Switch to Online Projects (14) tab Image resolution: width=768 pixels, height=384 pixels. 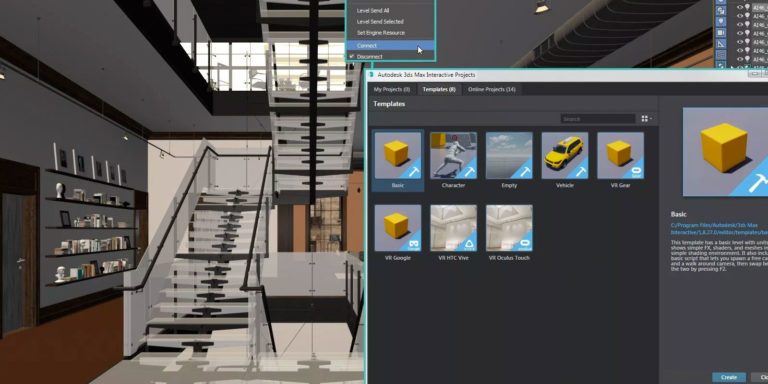(491, 89)
